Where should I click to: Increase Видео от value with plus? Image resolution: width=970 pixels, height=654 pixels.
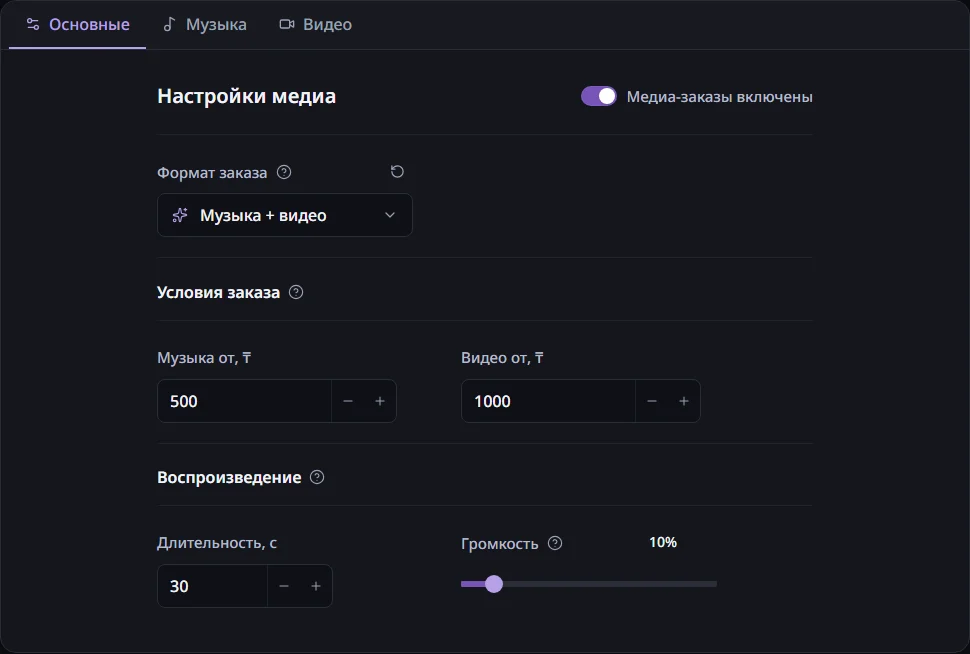coord(684,401)
